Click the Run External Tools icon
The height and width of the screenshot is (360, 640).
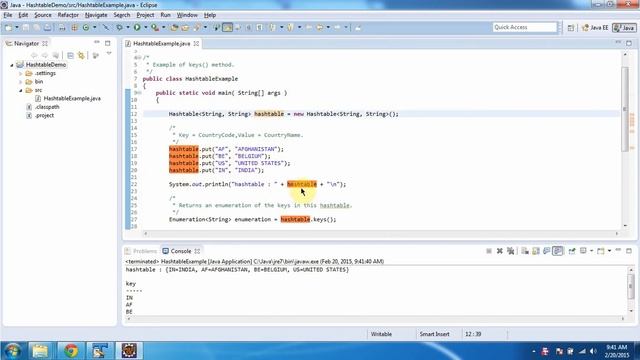tap(155, 27)
